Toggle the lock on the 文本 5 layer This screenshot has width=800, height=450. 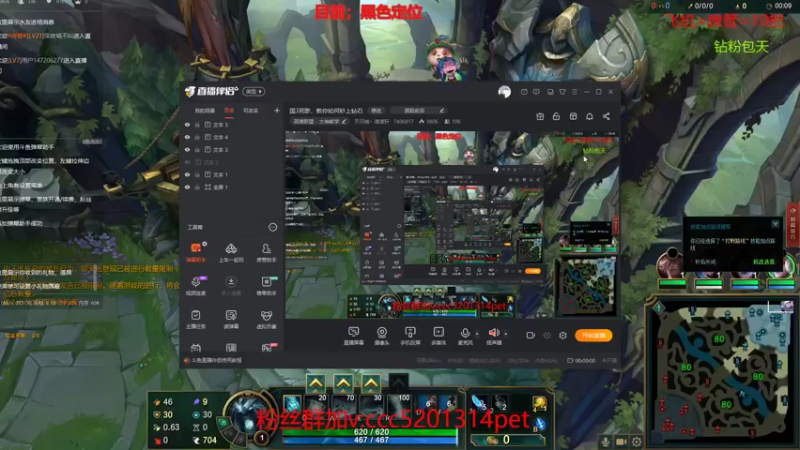(x=197, y=124)
